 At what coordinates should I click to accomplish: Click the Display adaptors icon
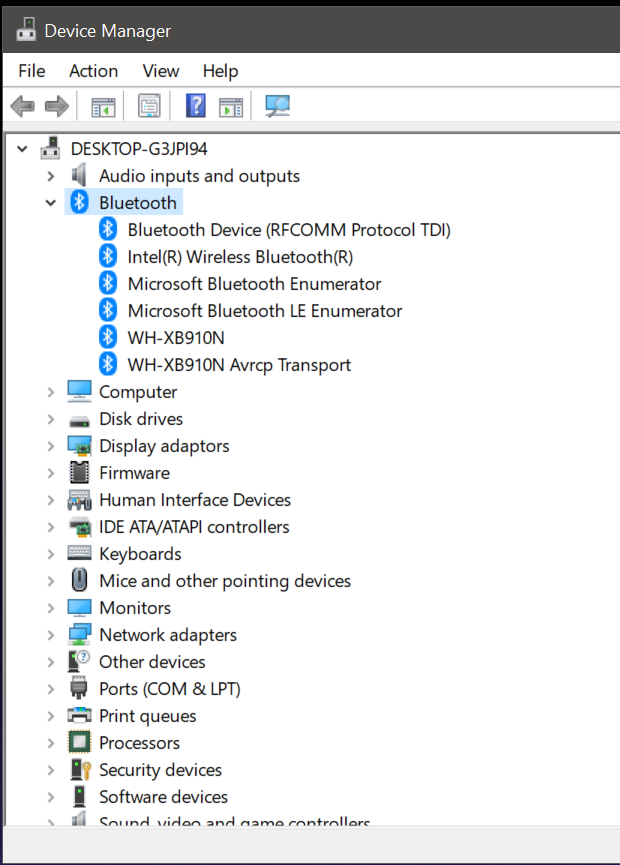79,446
